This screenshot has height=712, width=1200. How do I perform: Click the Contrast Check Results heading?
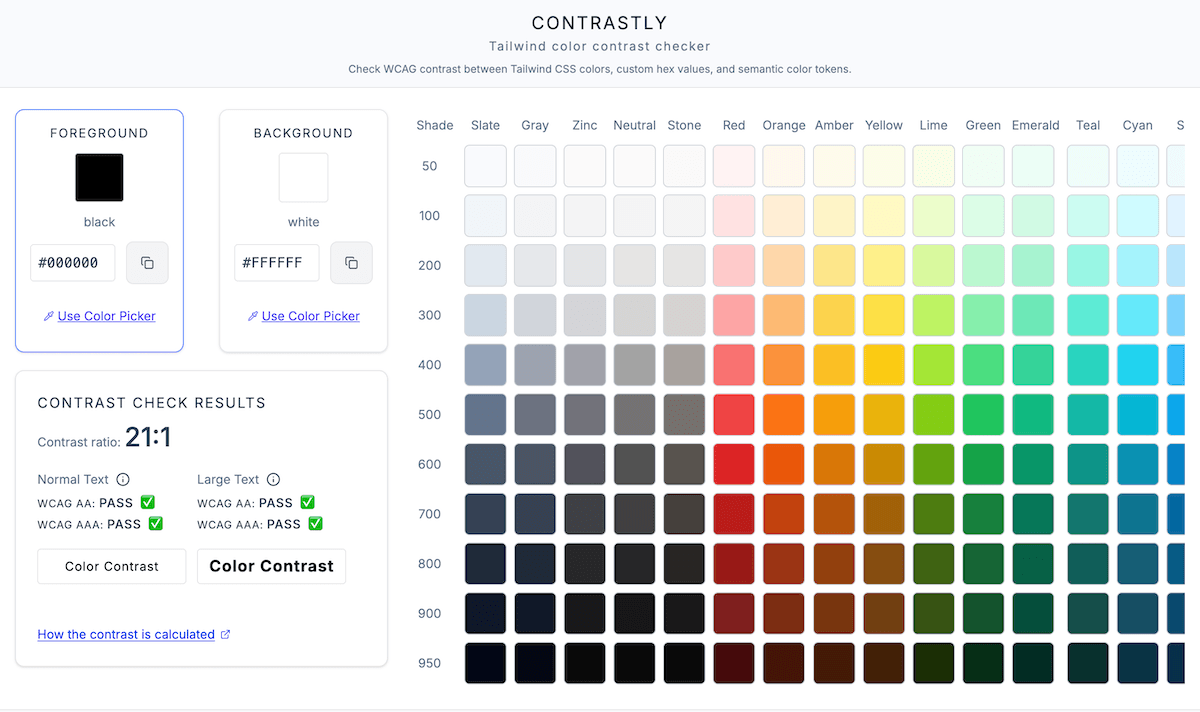[152, 403]
